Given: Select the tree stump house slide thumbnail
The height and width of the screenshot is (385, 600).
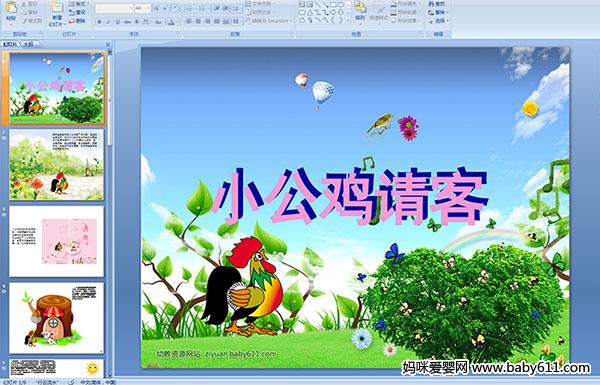Looking at the screenshot, I should pos(56,318).
